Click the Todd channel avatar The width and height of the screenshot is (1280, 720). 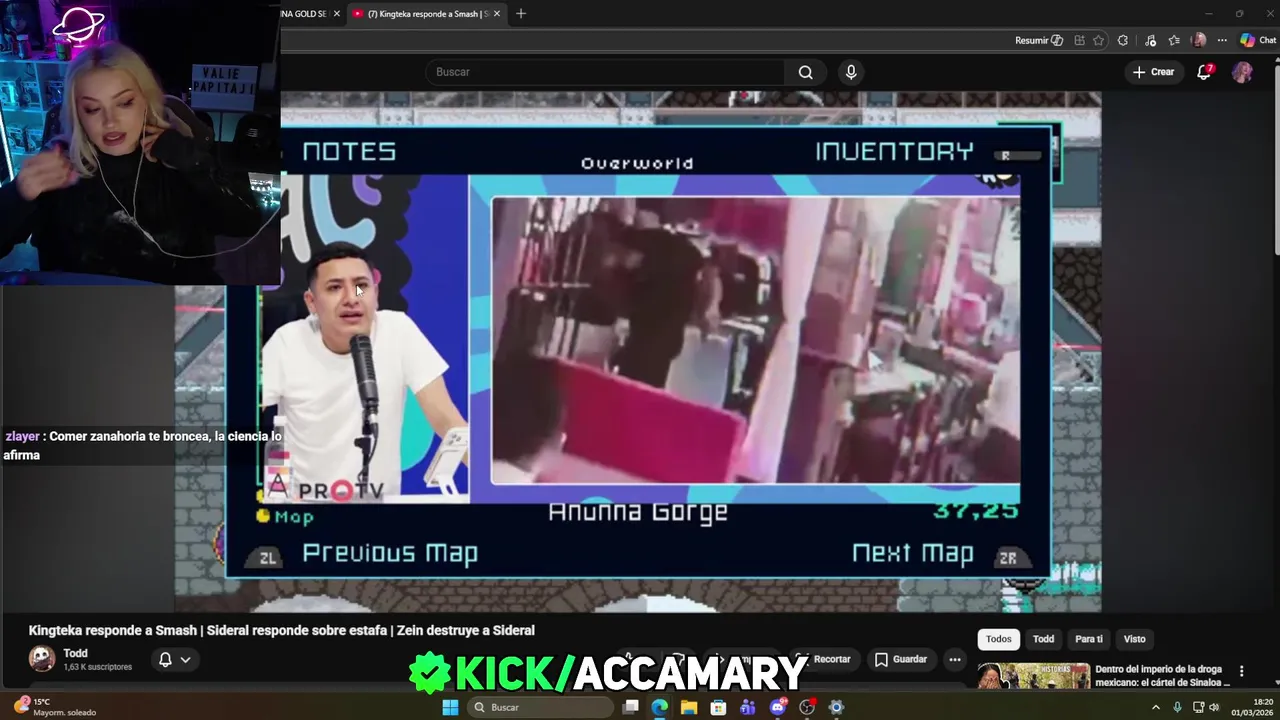[x=42, y=658]
